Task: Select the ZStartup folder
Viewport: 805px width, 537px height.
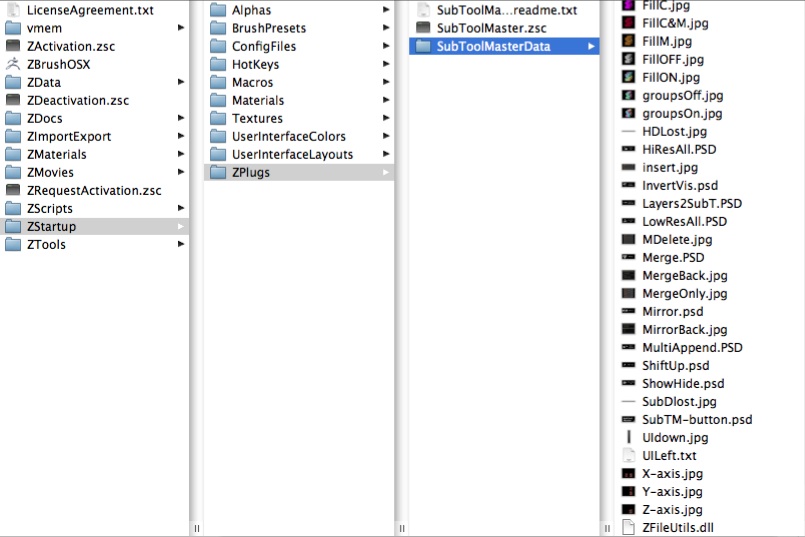Action: (x=94, y=226)
